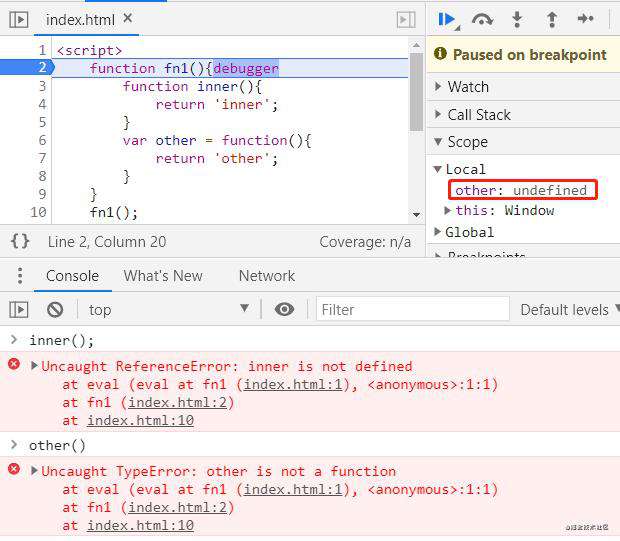
Task: Open index.html:2 link in ReferenceError trace
Action: [178, 403]
